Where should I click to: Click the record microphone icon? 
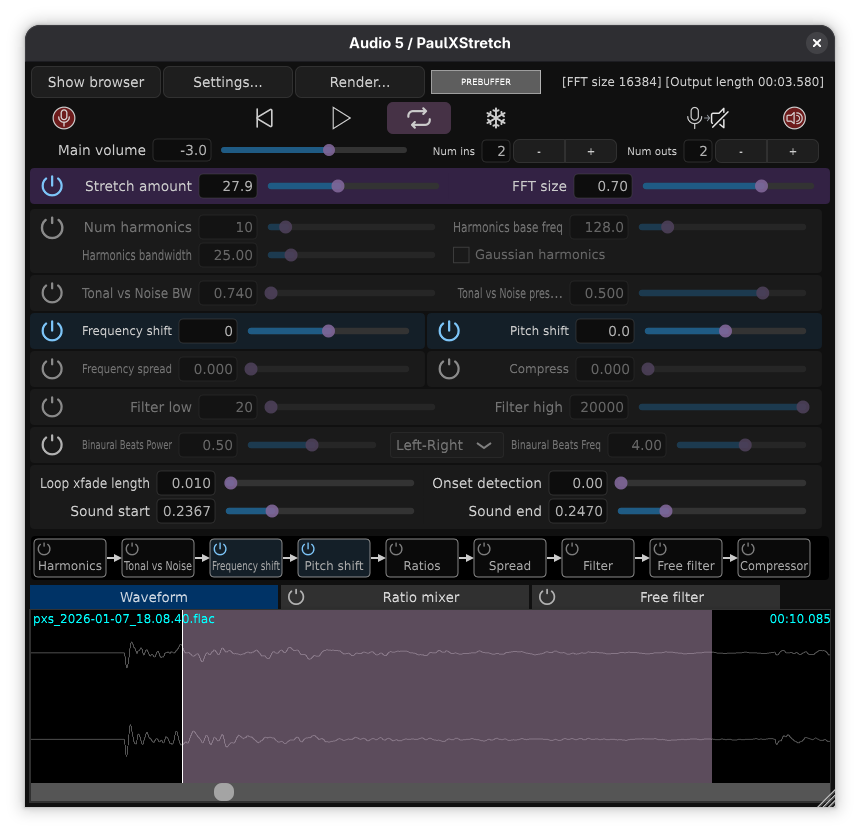(64, 118)
